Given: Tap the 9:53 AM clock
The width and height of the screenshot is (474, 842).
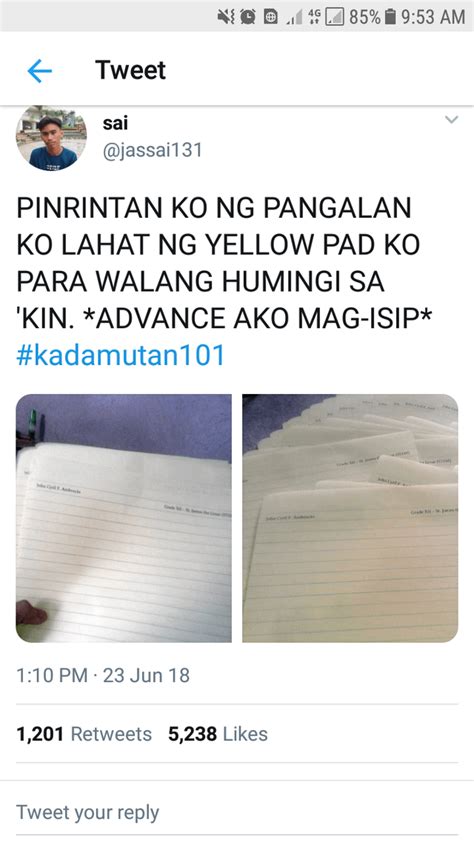Looking at the screenshot, I should click(x=433, y=17).
